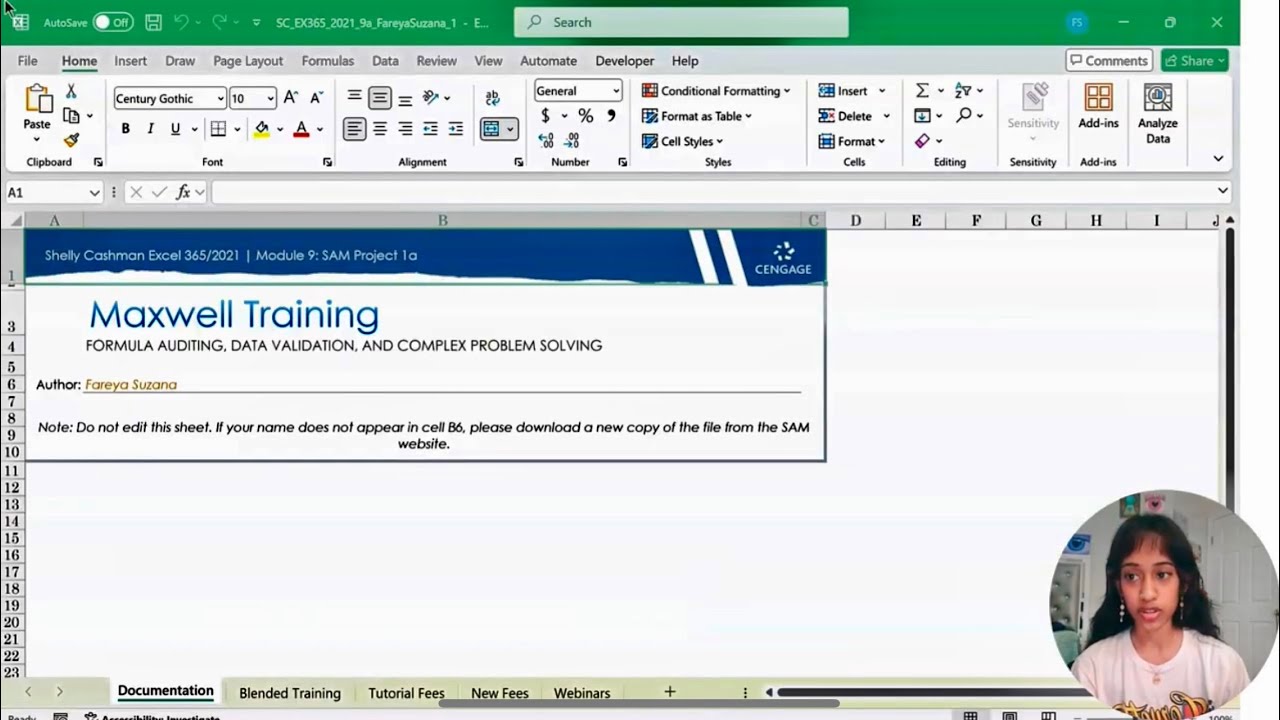Click the Insert Function fx icon
The image size is (1280, 720).
[183, 192]
